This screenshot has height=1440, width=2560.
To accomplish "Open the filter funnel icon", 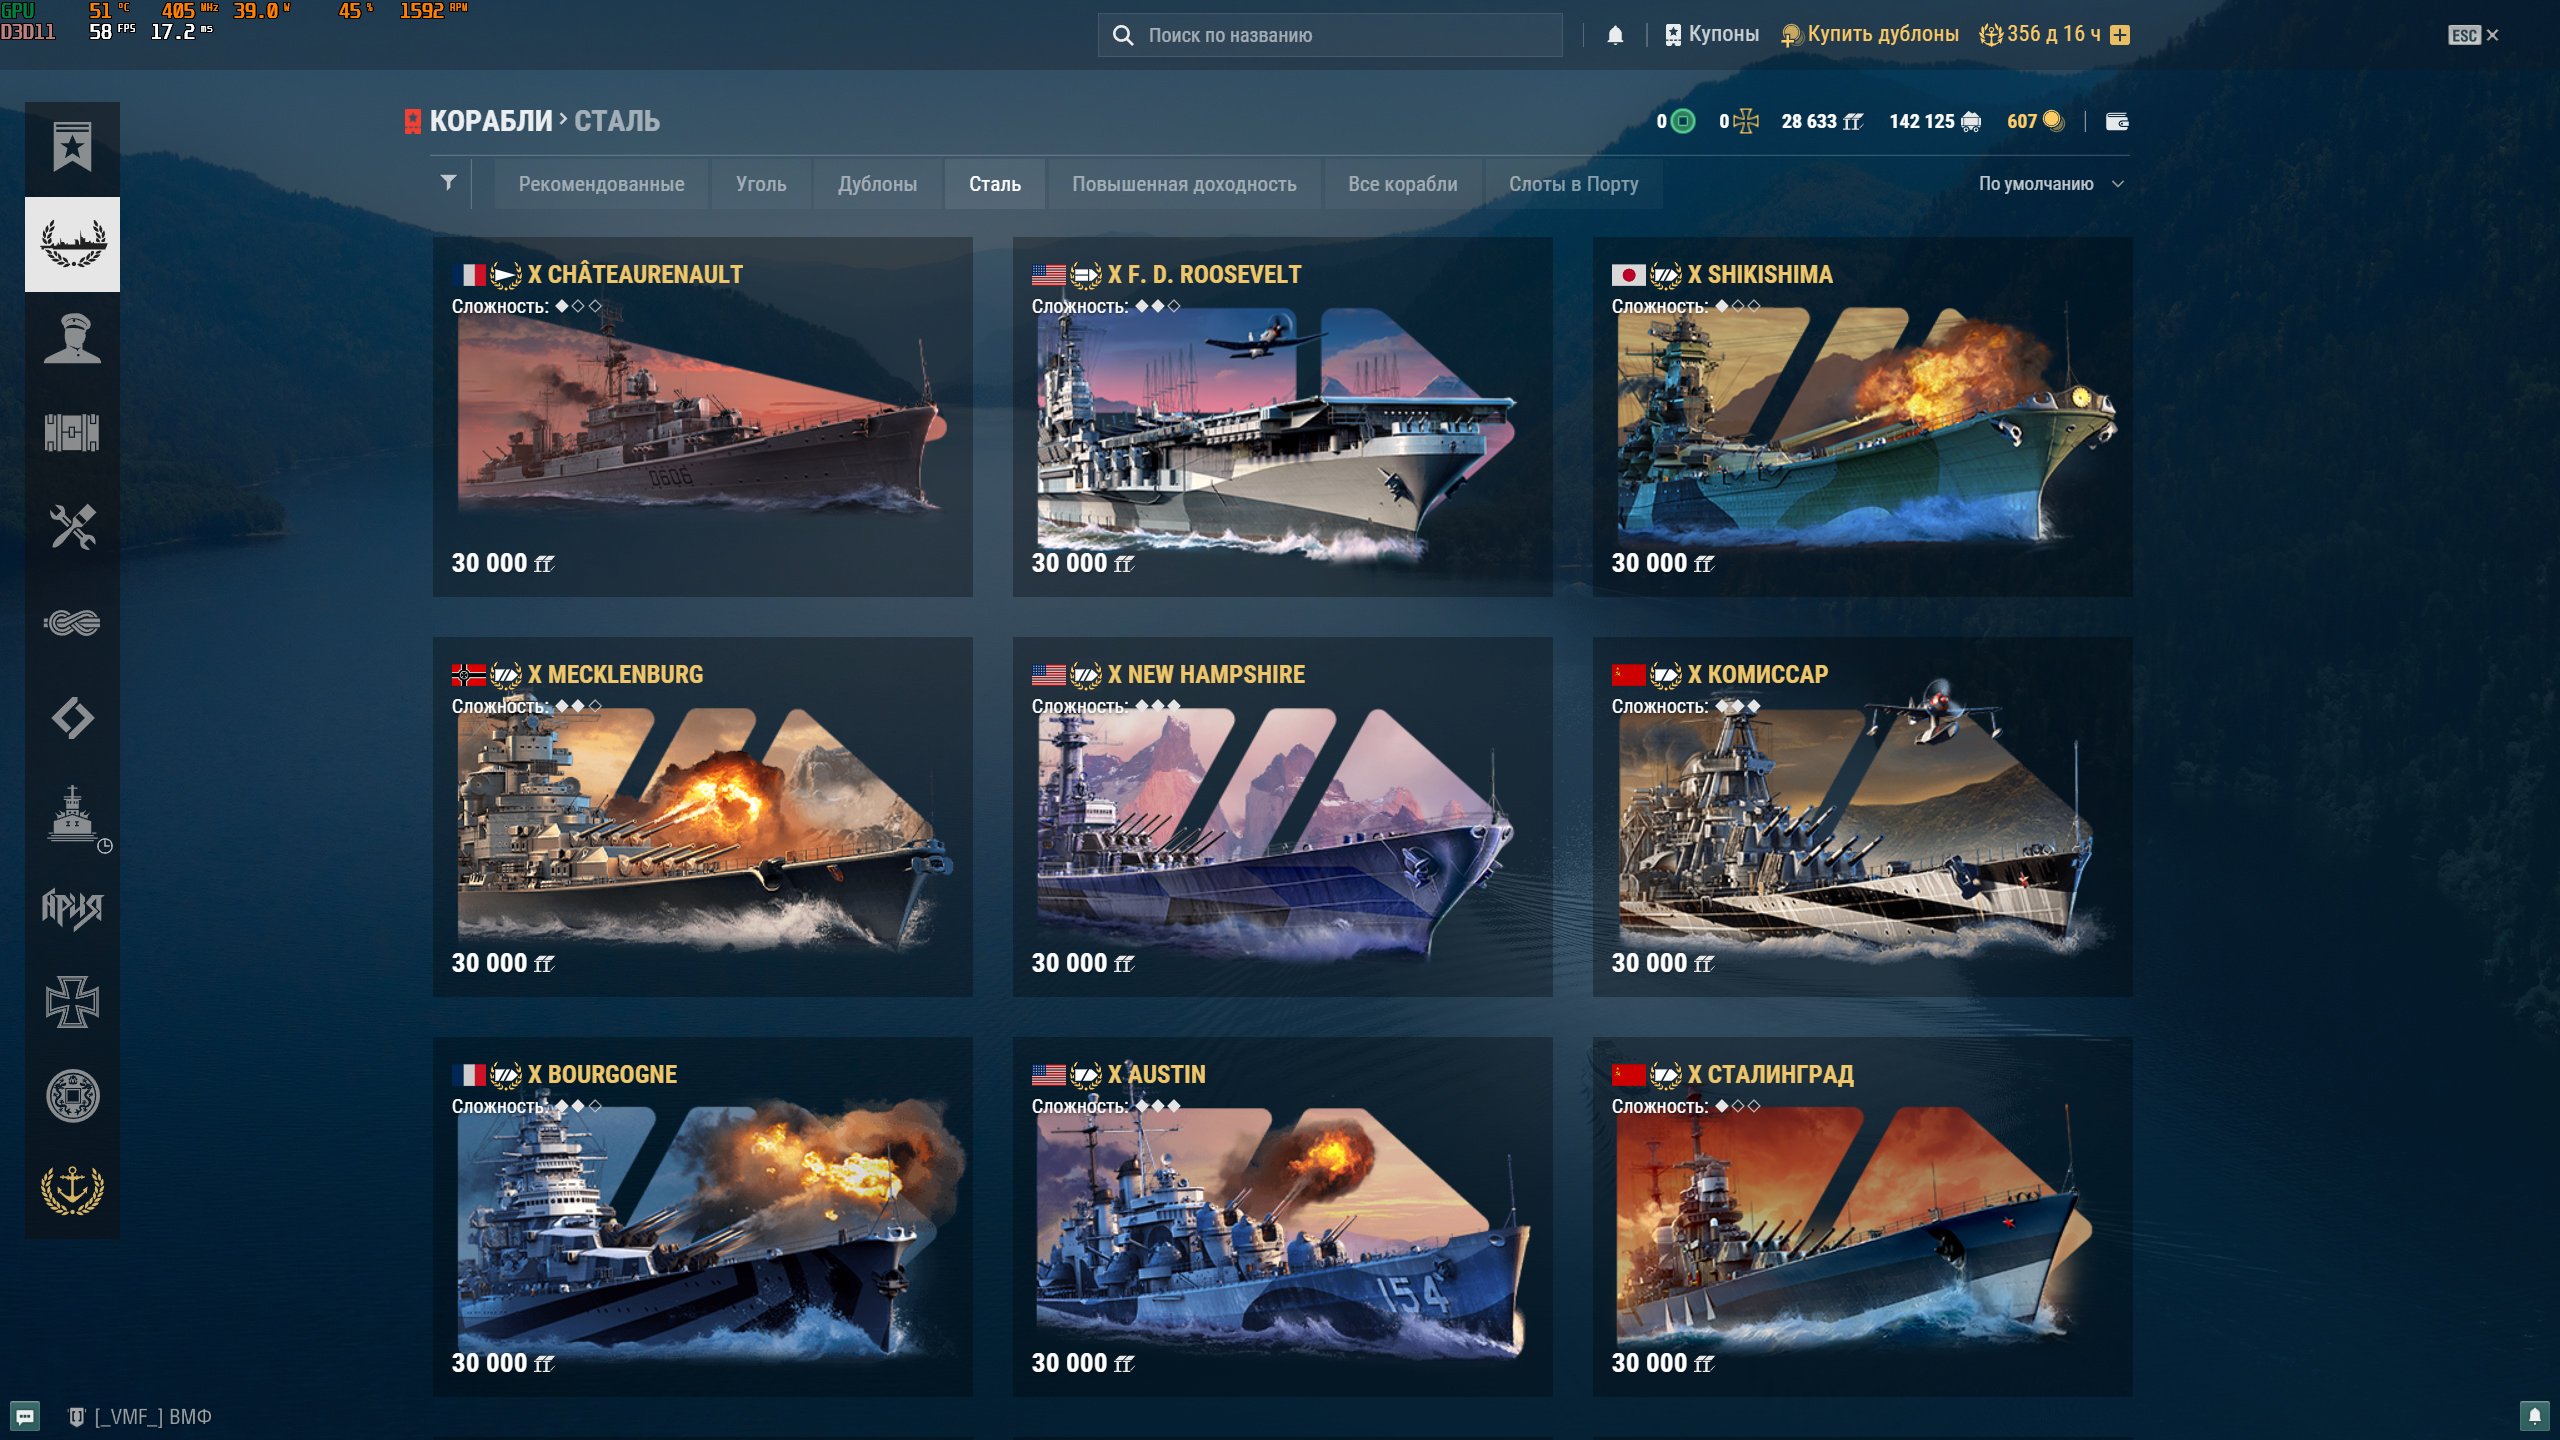I will (449, 183).
